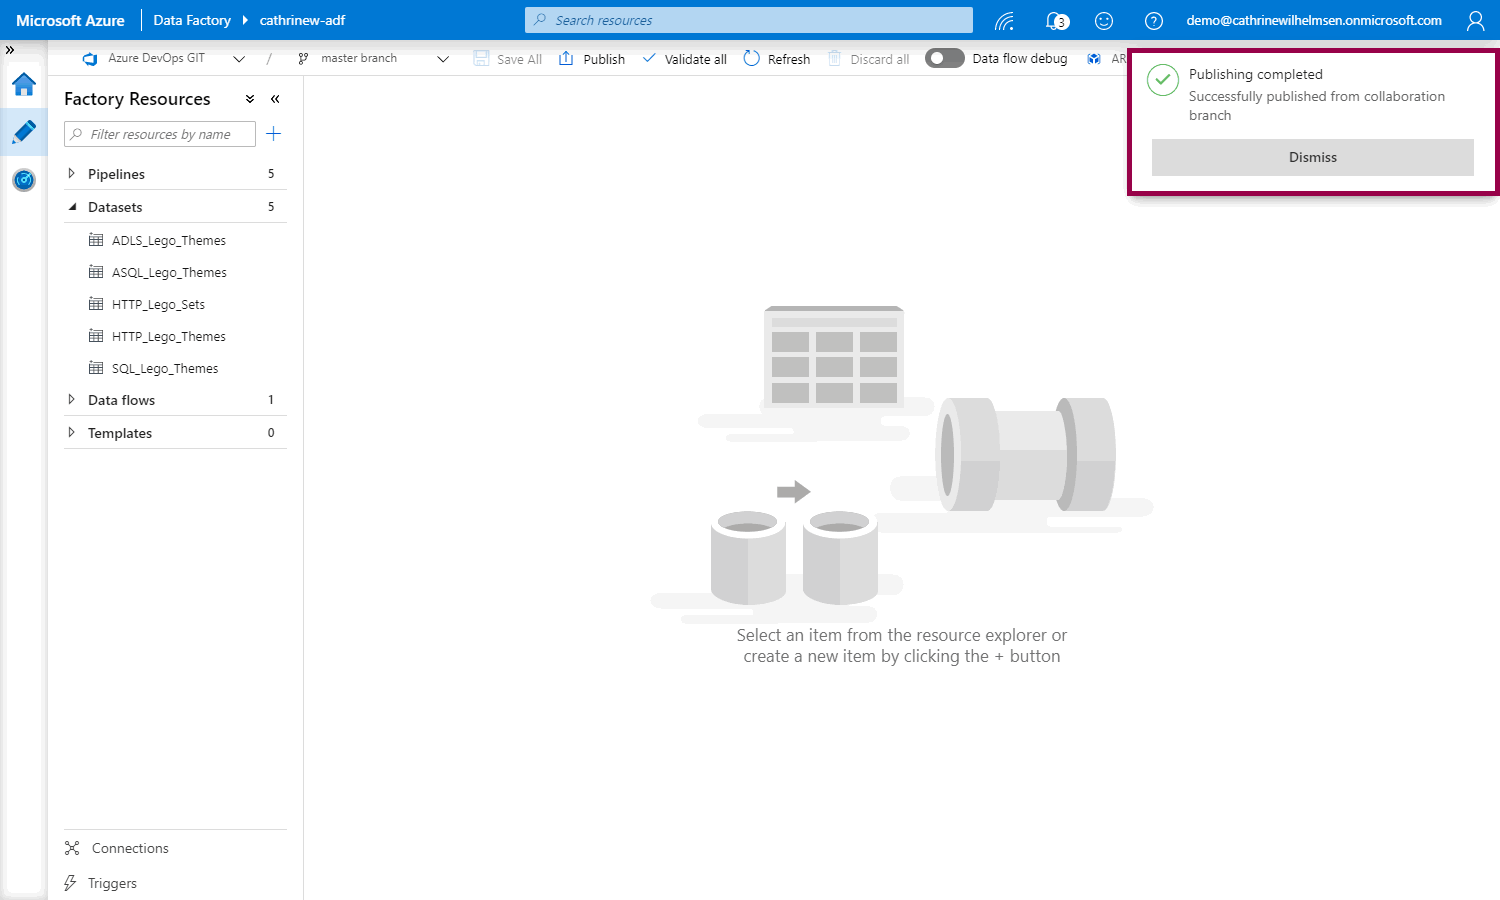
Task: Open Connections at bottom of panel
Action: coord(130,848)
